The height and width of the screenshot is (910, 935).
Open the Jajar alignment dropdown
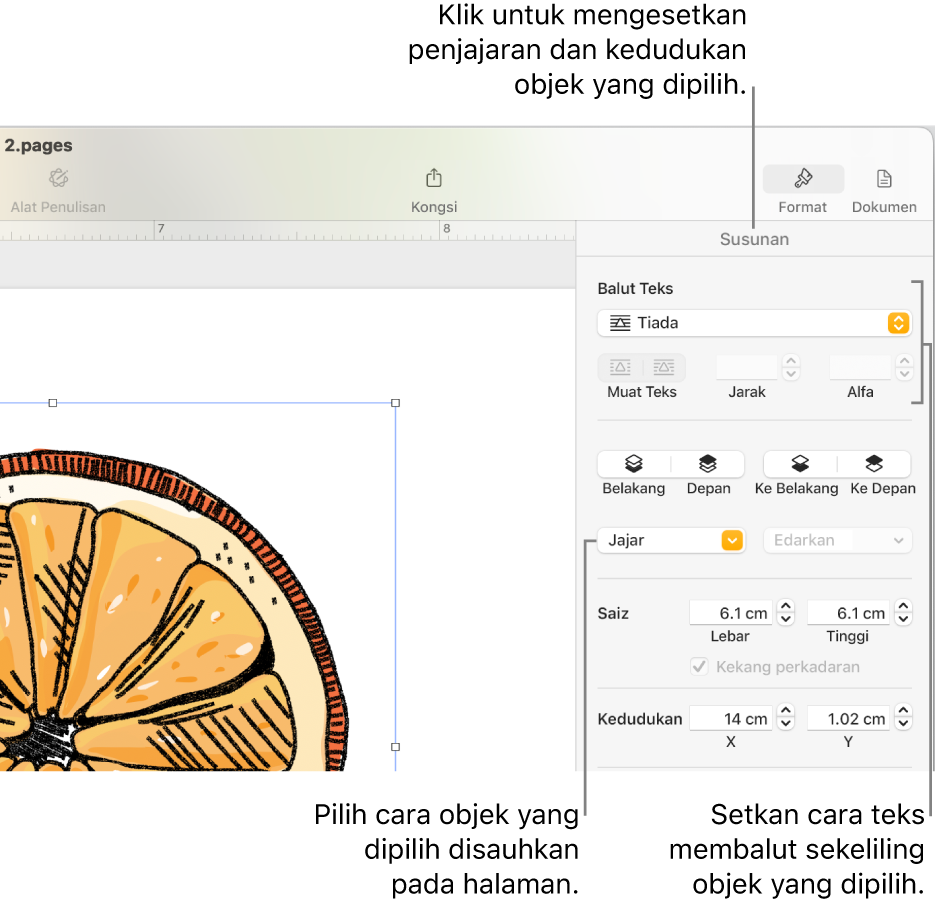pos(671,540)
